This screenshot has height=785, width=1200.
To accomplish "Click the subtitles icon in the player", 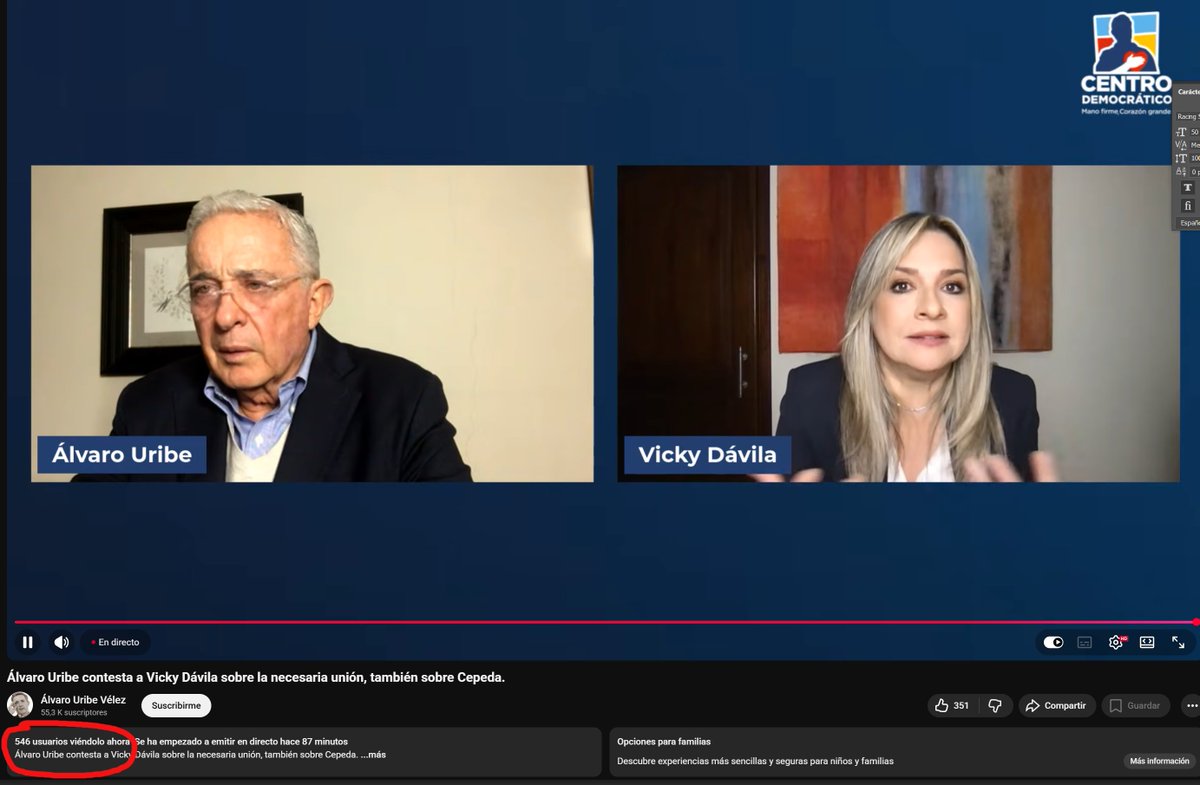I will pyautogui.click(x=1084, y=642).
